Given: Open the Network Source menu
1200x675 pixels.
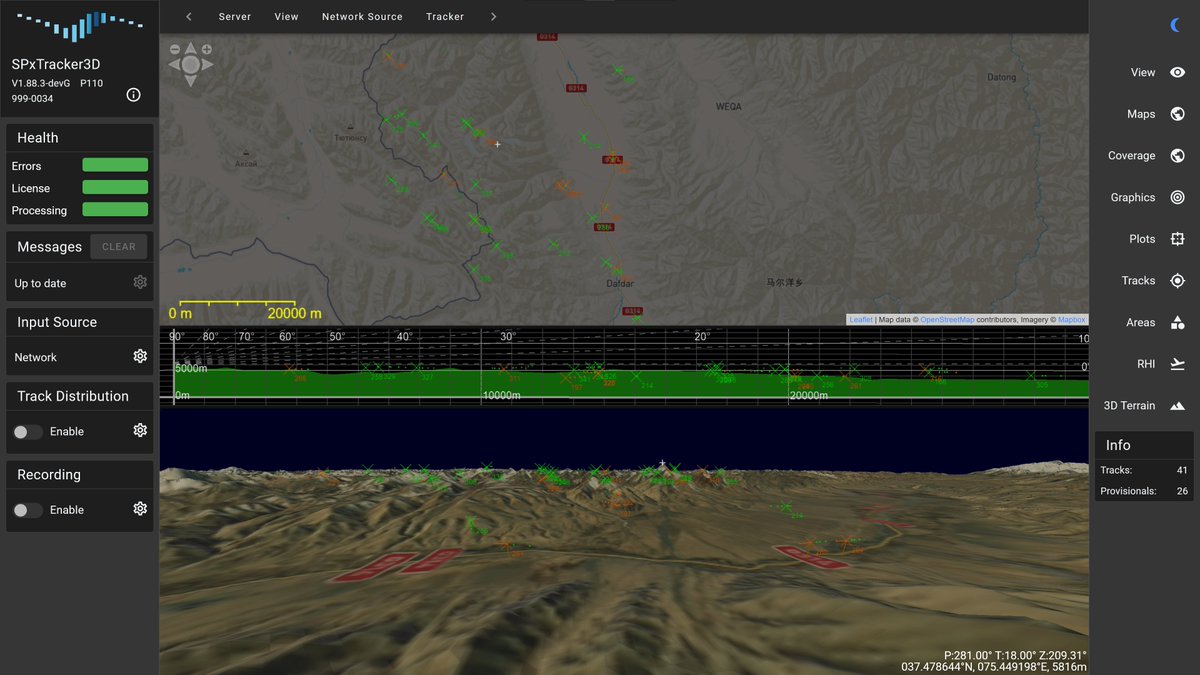Looking at the screenshot, I should tap(362, 16).
